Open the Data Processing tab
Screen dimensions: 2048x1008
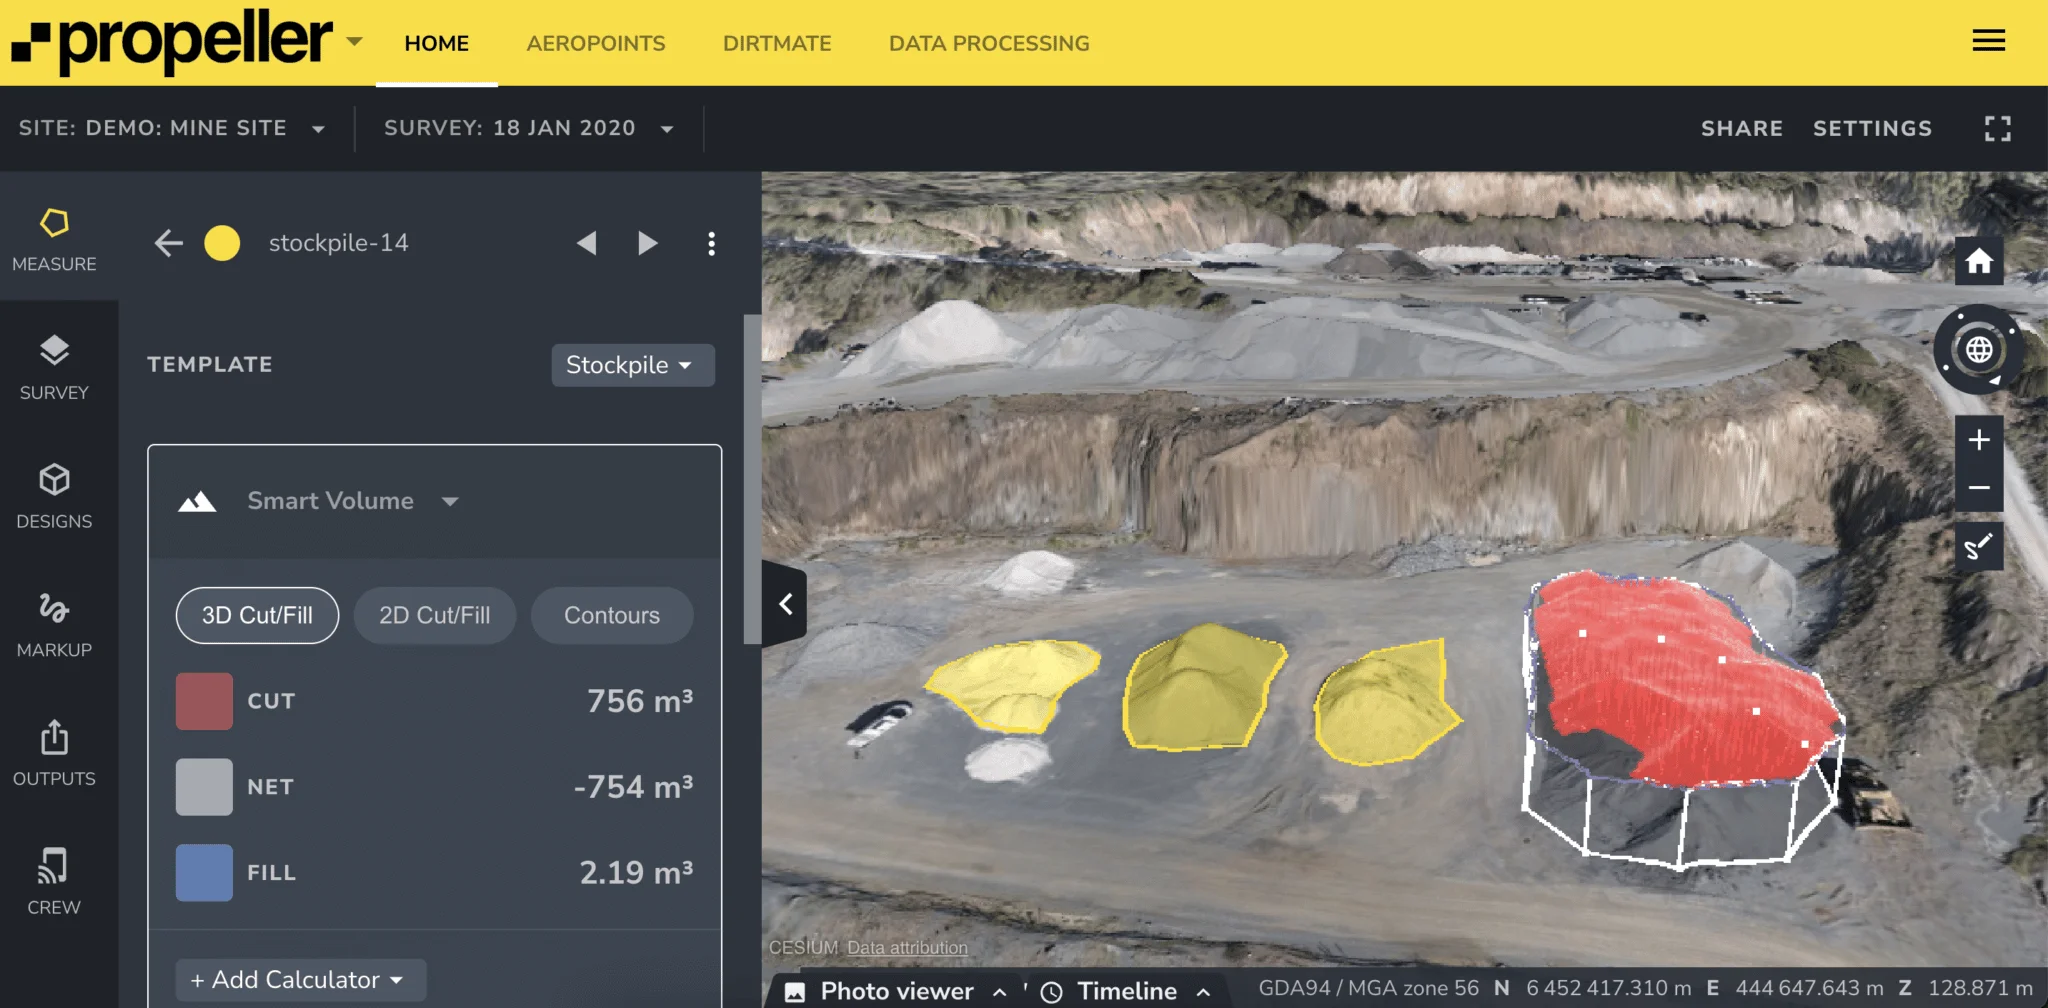point(988,43)
